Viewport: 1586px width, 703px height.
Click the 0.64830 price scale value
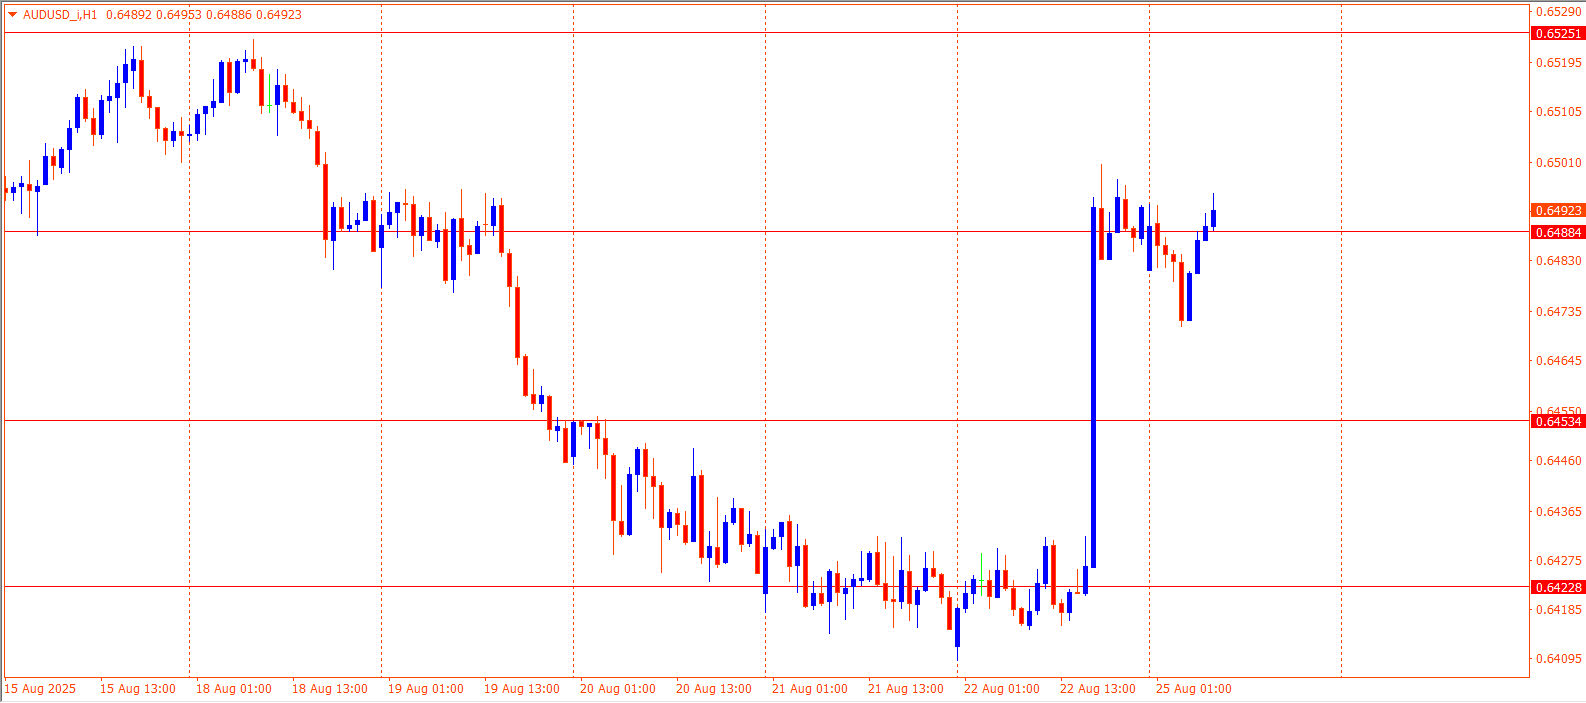[x=1558, y=260]
